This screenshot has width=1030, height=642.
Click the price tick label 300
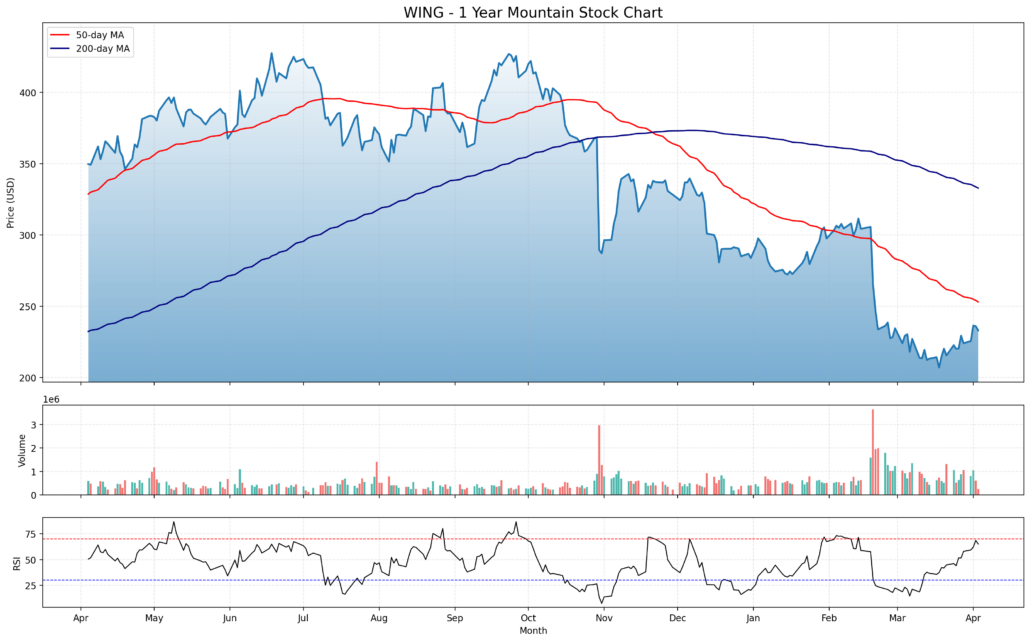point(28,235)
